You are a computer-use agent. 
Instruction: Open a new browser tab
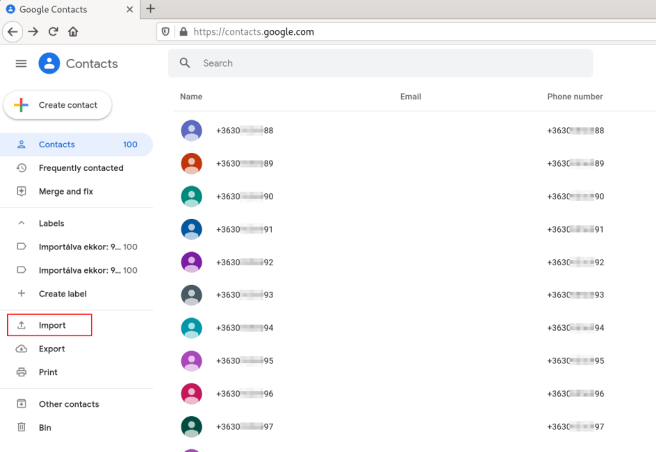(x=151, y=9)
